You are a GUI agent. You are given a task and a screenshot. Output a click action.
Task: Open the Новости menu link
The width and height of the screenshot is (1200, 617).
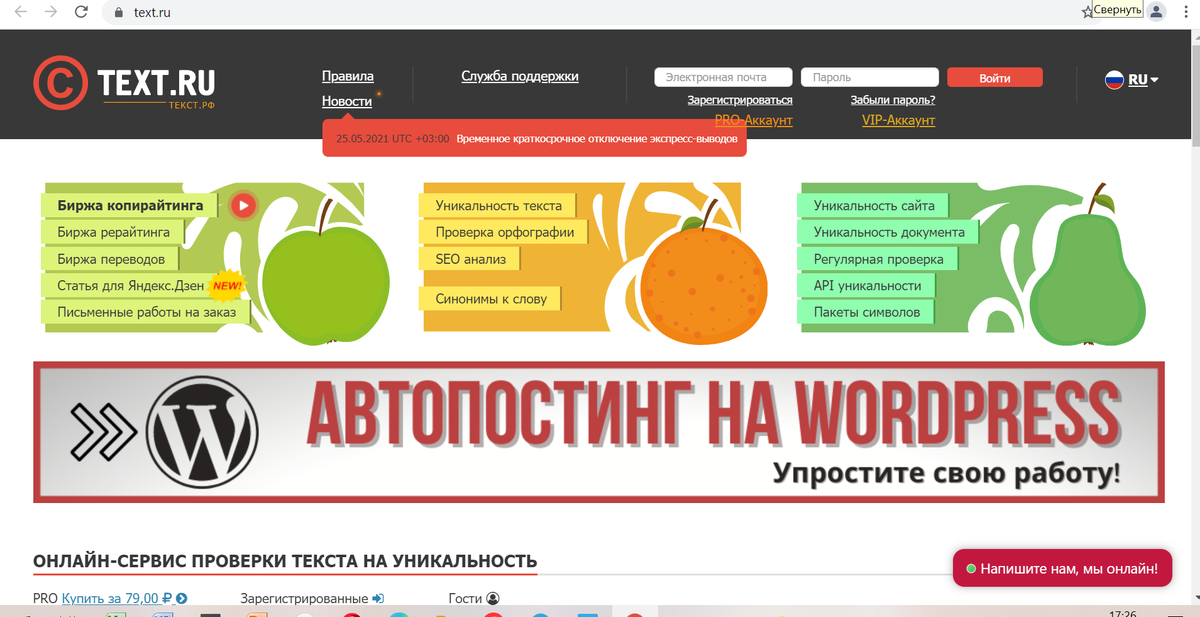click(347, 101)
